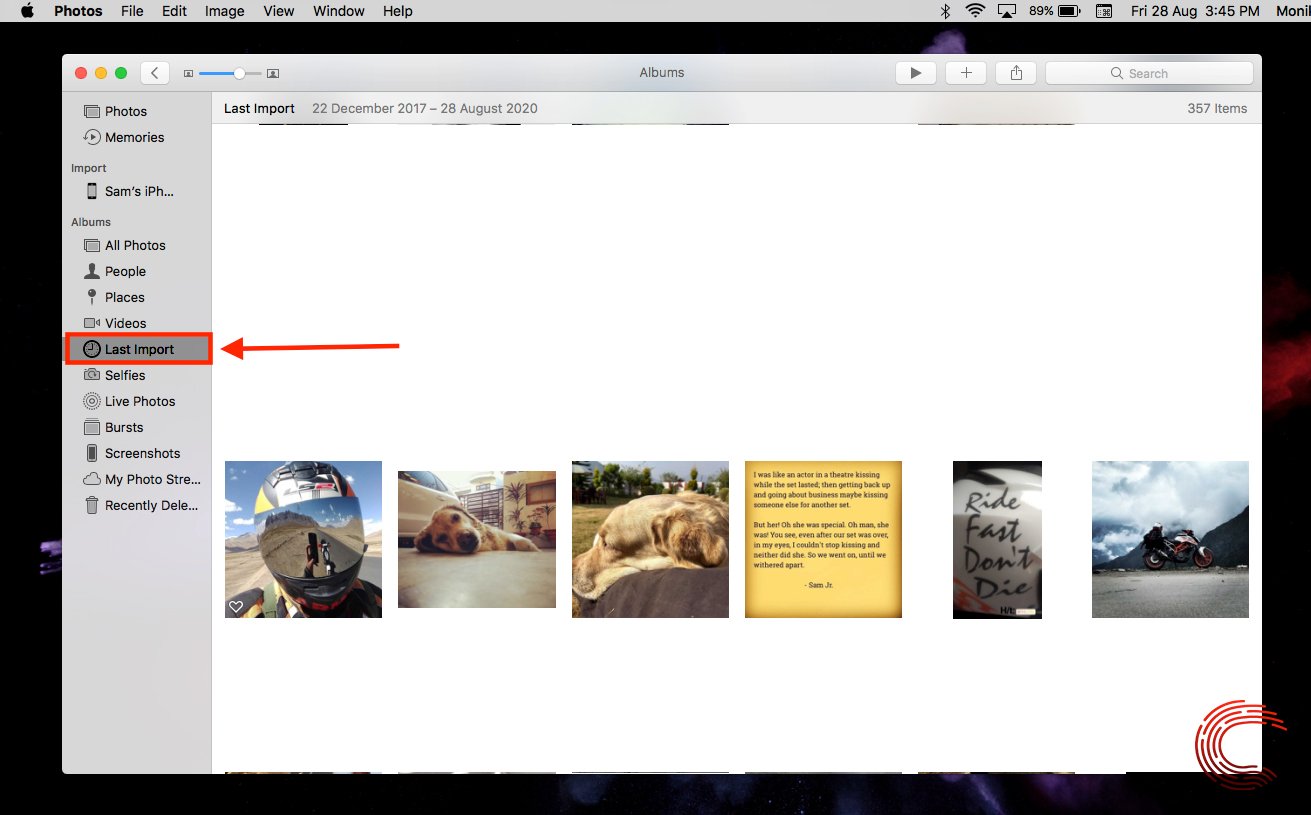
Task: Click the date range 22 December 2017 – 28 August 2020
Action: click(425, 108)
